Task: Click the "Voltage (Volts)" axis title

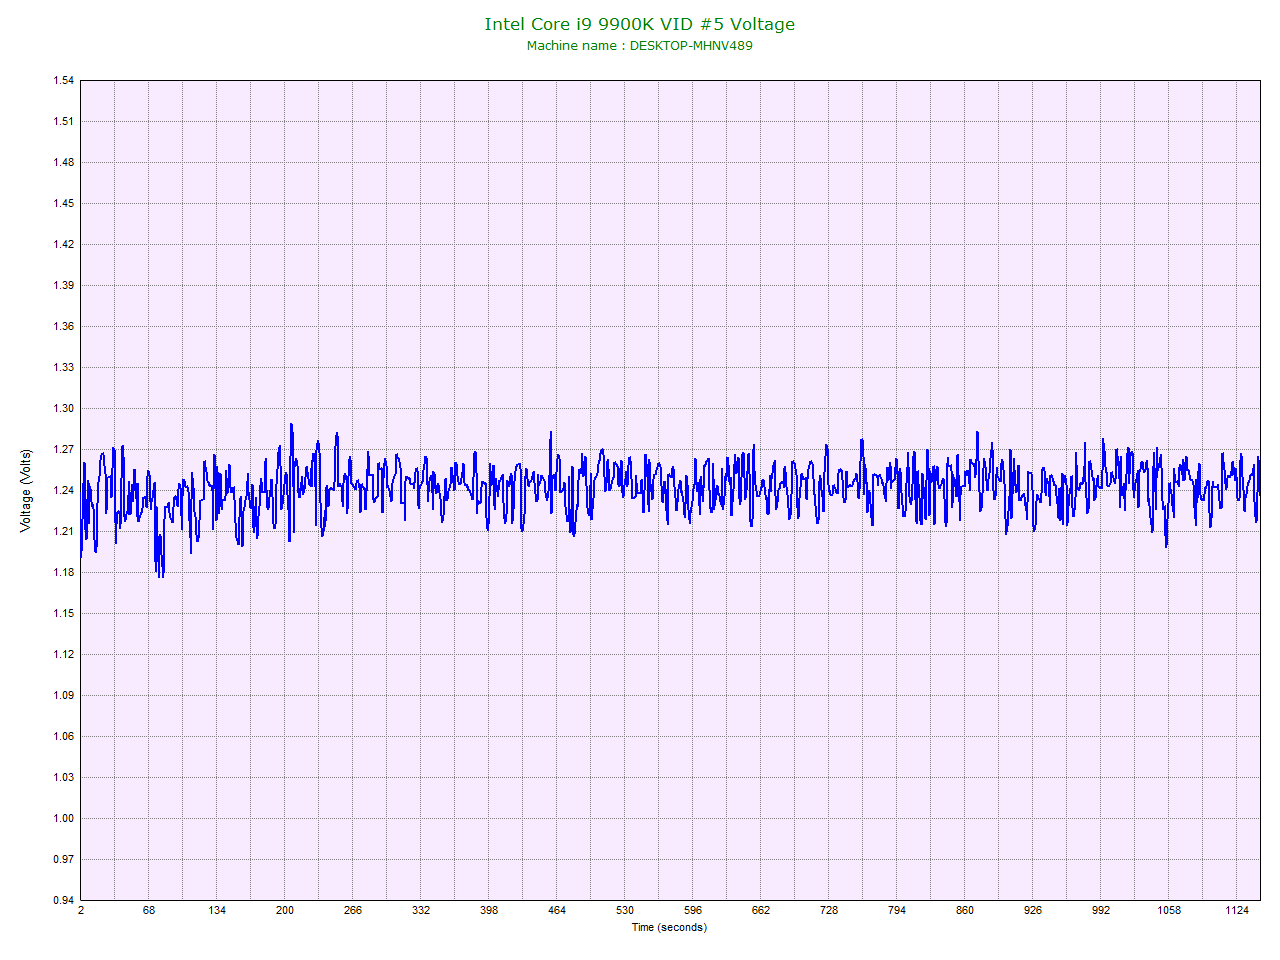Action: tap(26, 490)
